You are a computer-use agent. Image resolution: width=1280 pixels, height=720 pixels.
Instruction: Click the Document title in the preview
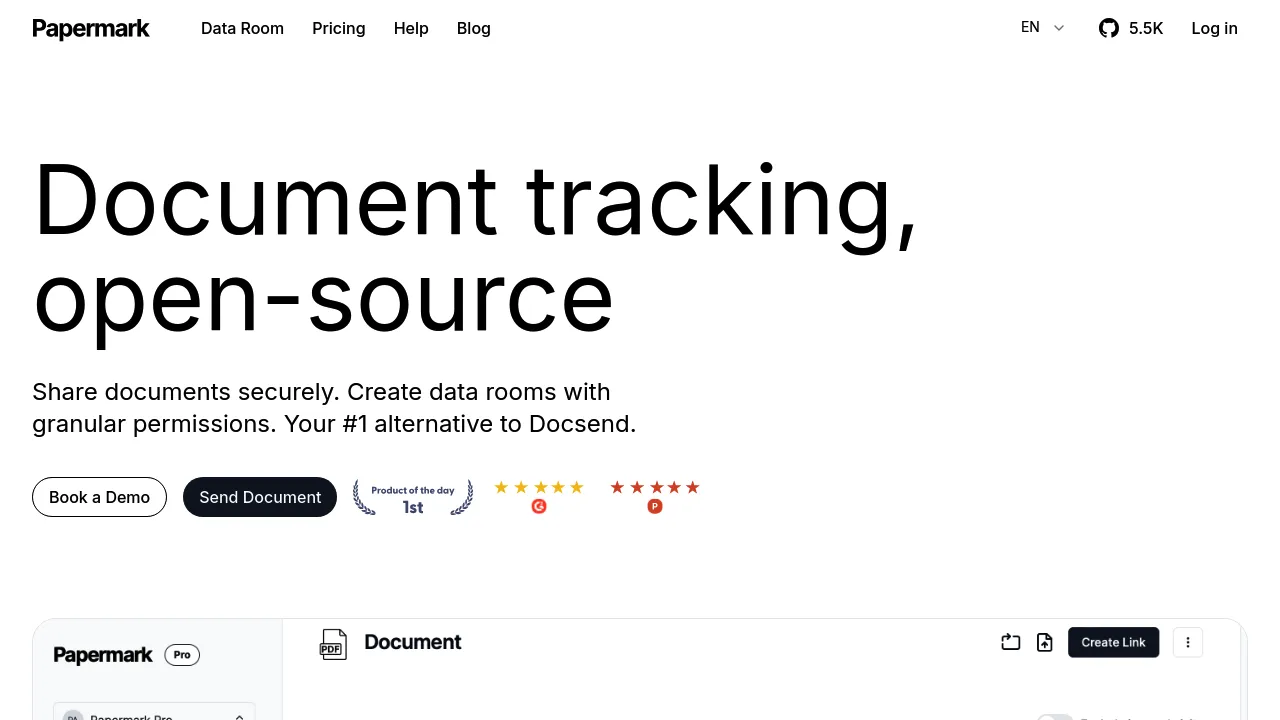(412, 642)
